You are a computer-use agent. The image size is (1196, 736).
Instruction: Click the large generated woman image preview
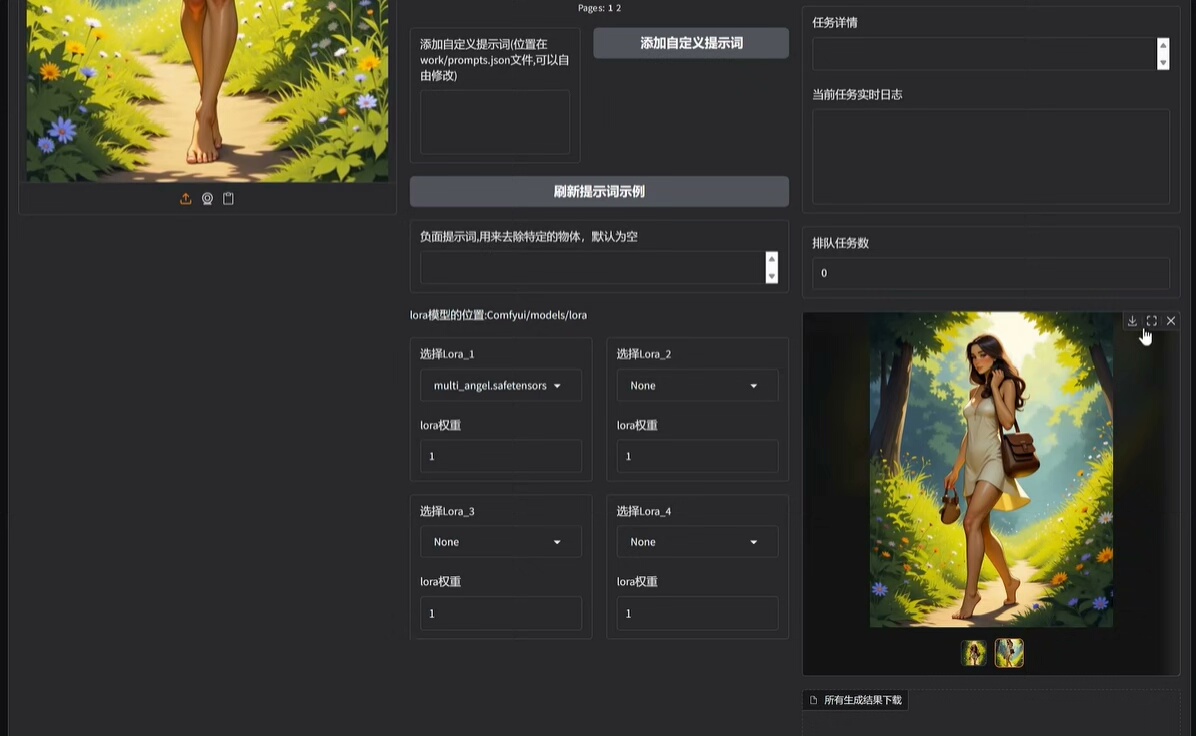tap(991, 470)
